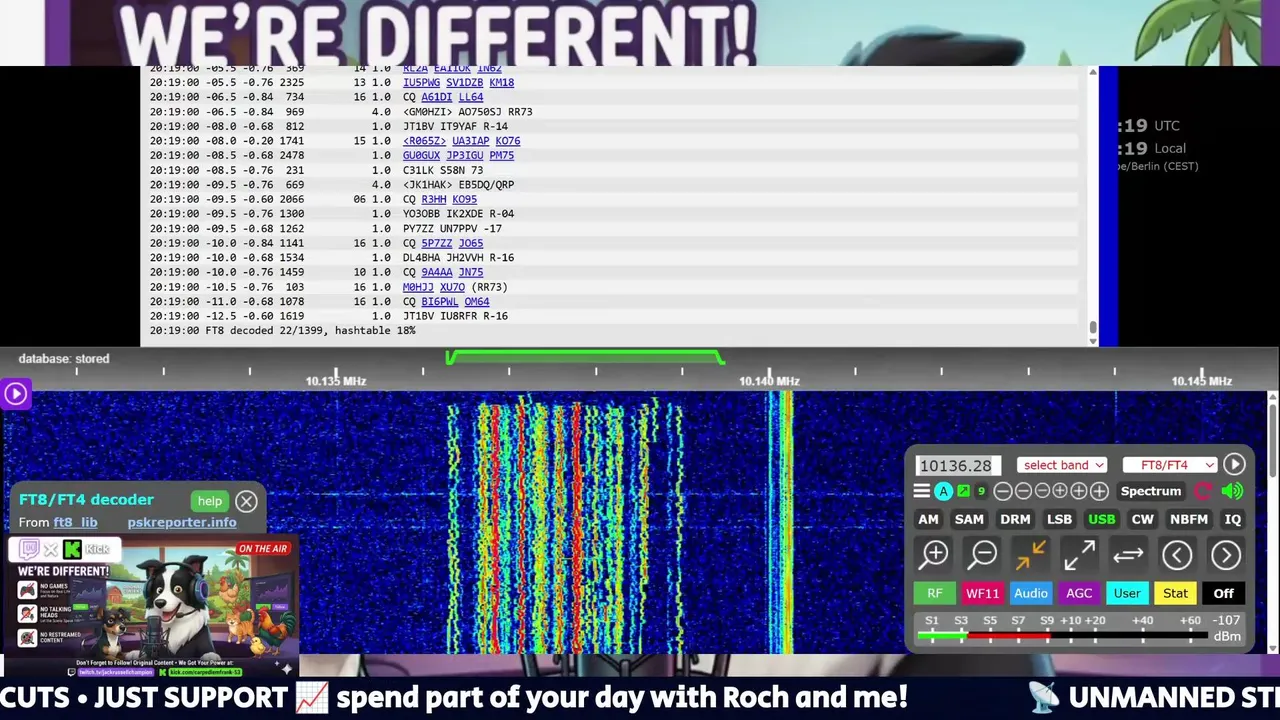Image resolution: width=1280 pixels, height=720 pixels.
Task: Switch to the AGC tab
Action: pyautogui.click(x=1079, y=593)
